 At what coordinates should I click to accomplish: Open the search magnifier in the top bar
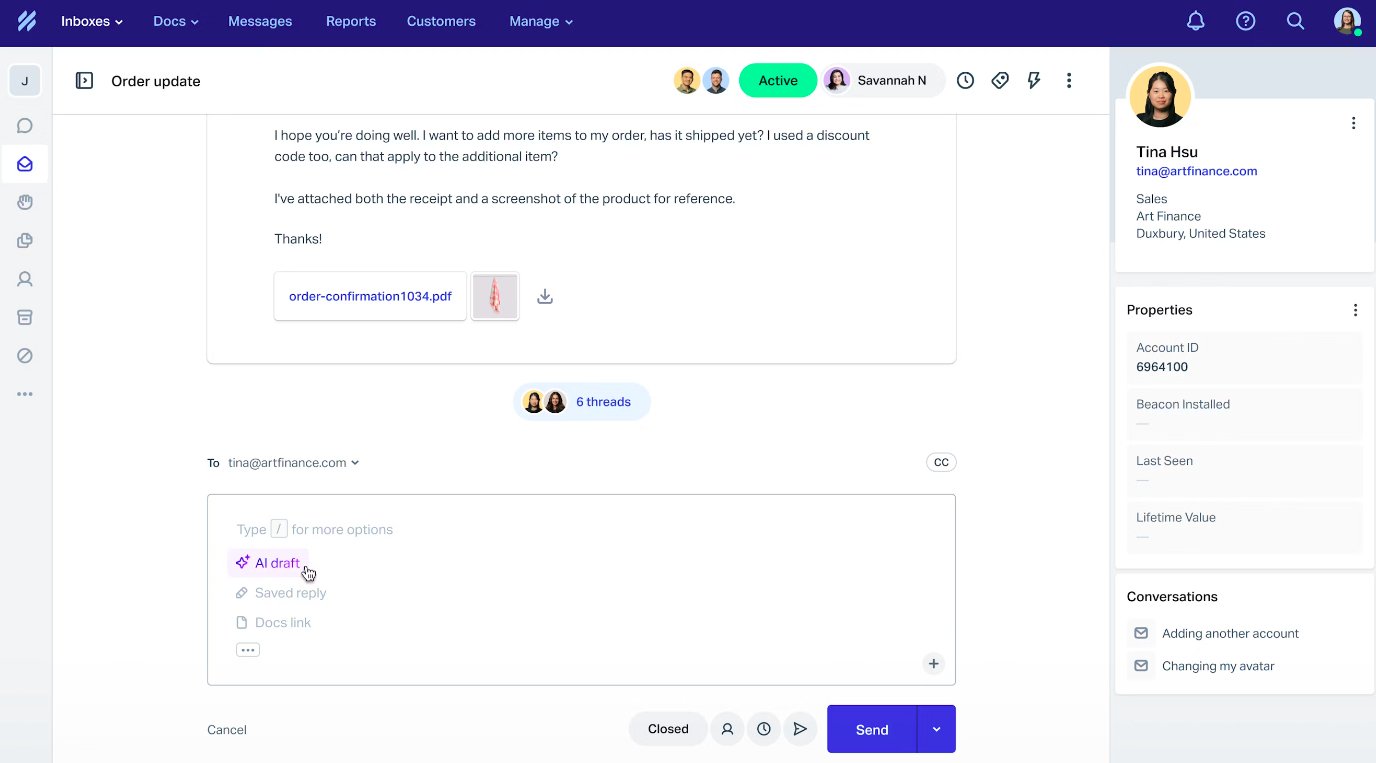(x=1295, y=20)
